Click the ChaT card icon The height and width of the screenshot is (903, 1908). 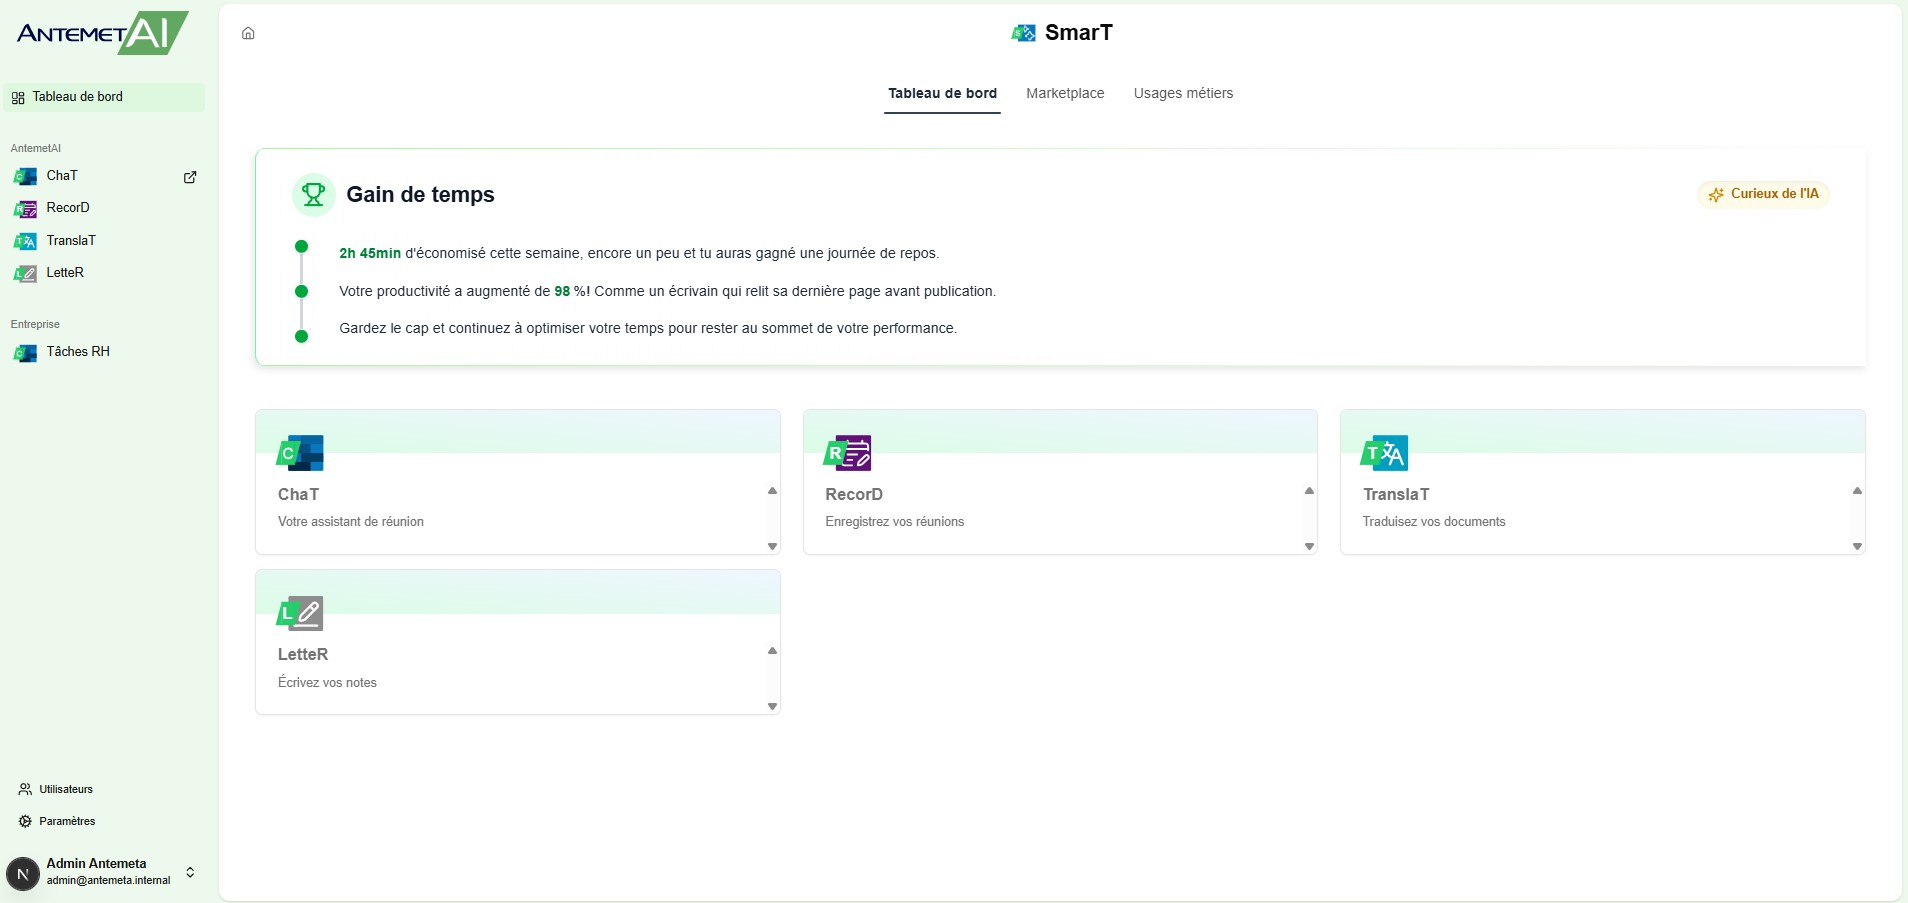tap(300, 453)
